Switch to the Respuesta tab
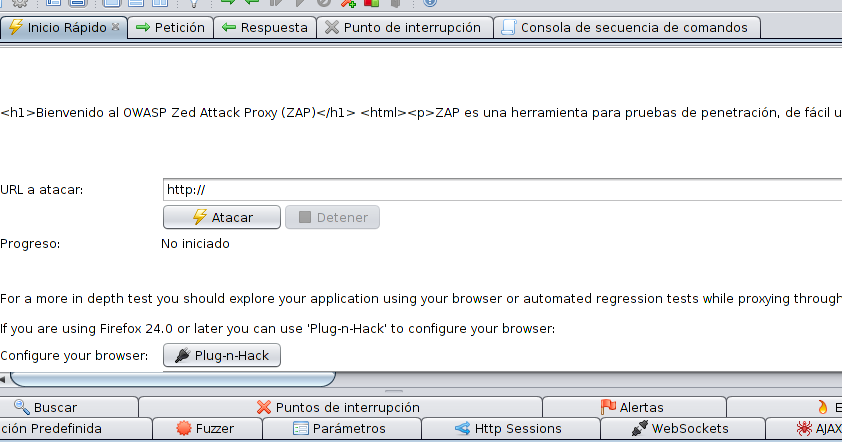Viewport: 842px width, 442px height. click(265, 27)
